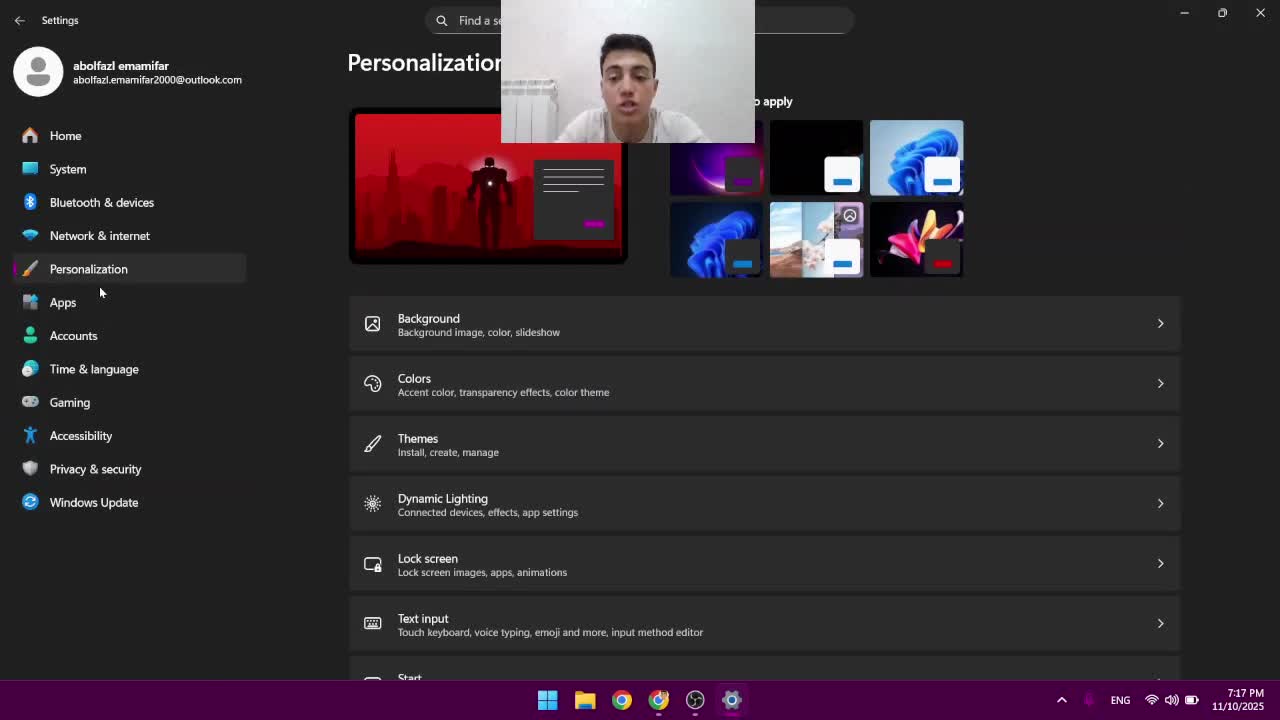Screen dimensions: 1280x720
Task: Click the Windows Update sync icon
Action: point(30,502)
